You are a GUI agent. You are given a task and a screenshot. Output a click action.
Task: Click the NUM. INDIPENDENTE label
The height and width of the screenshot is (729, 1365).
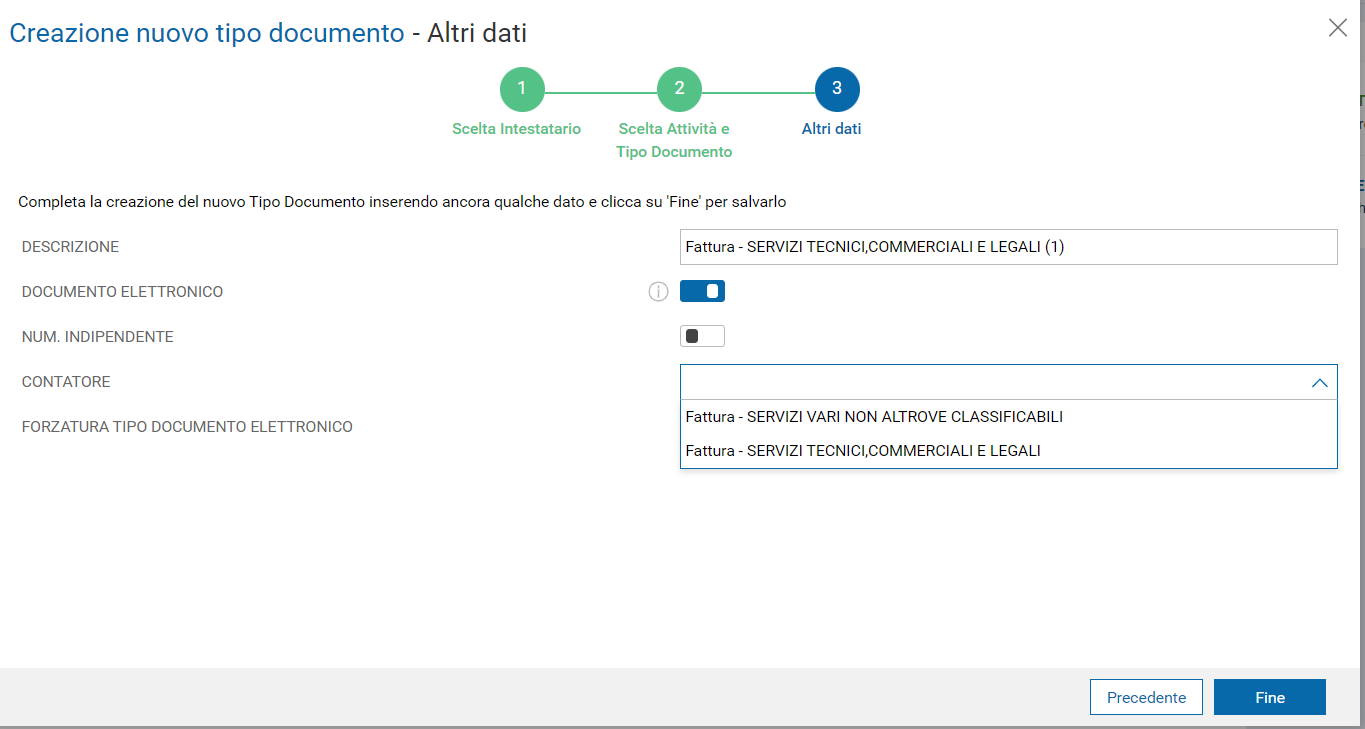click(x=98, y=337)
